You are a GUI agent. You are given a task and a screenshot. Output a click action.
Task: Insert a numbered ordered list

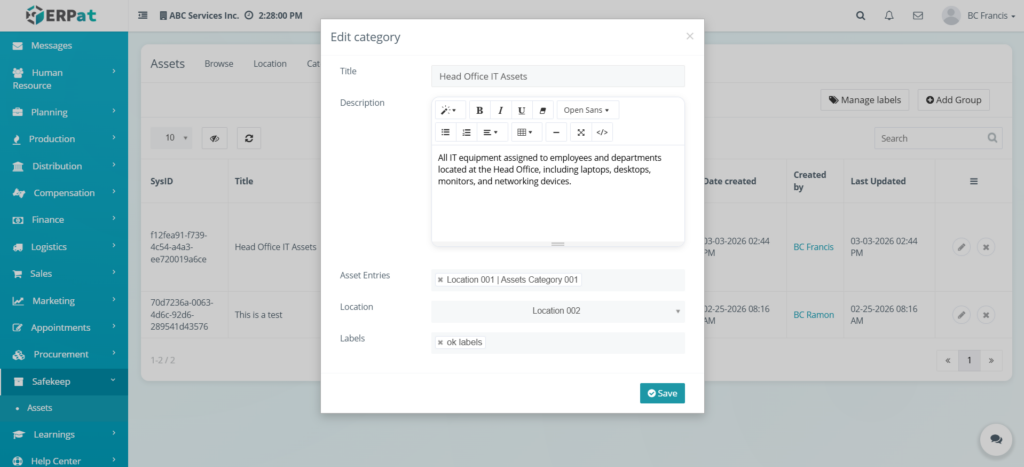466,132
